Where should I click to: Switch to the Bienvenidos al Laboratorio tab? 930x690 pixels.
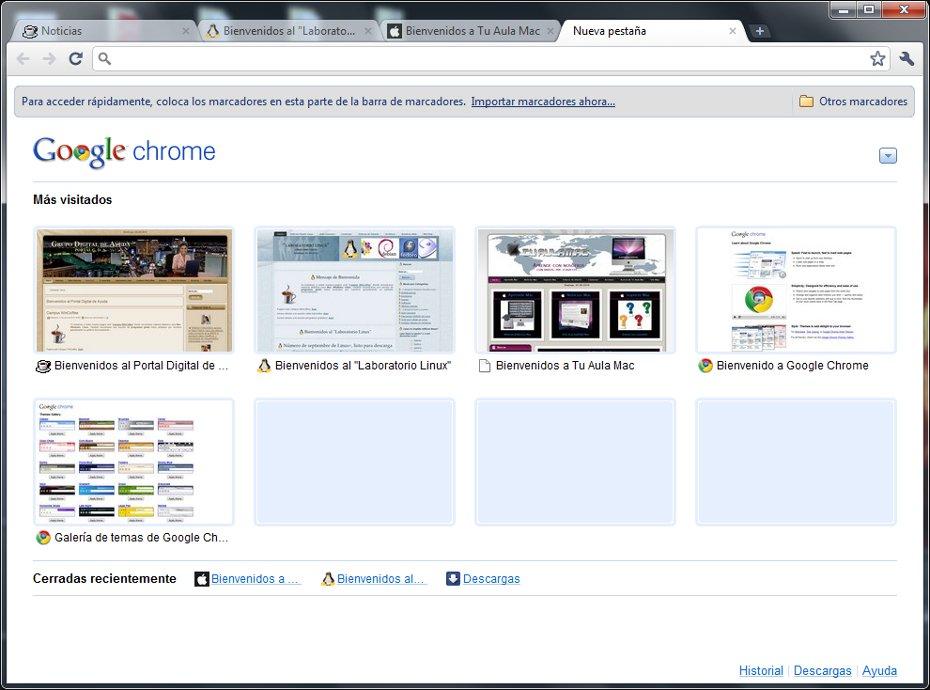pyautogui.click(x=288, y=31)
